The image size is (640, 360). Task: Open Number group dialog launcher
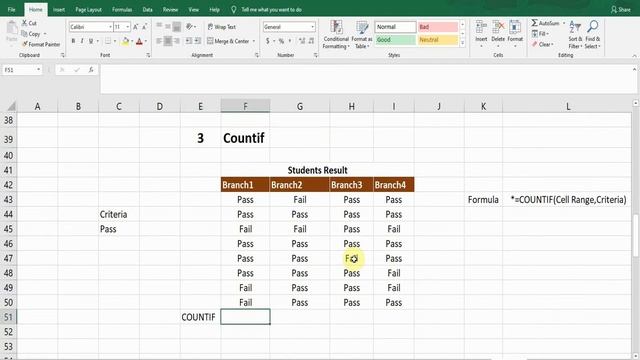[316, 55]
